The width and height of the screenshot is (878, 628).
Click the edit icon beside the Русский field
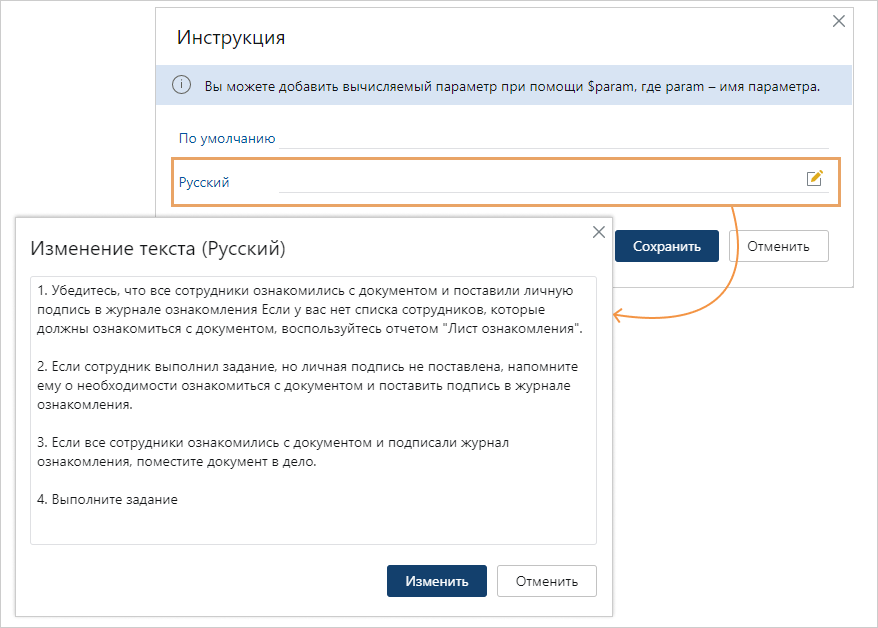815,178
